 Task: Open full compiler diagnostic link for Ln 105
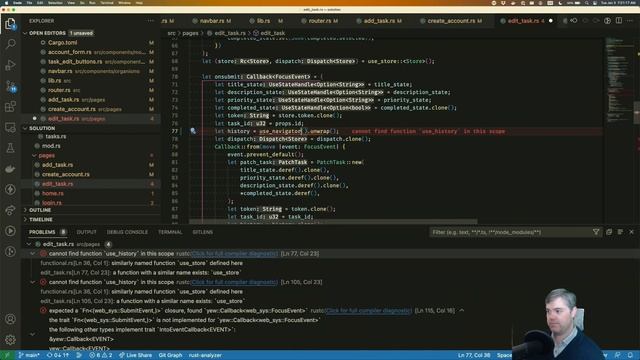pos(234,282)
